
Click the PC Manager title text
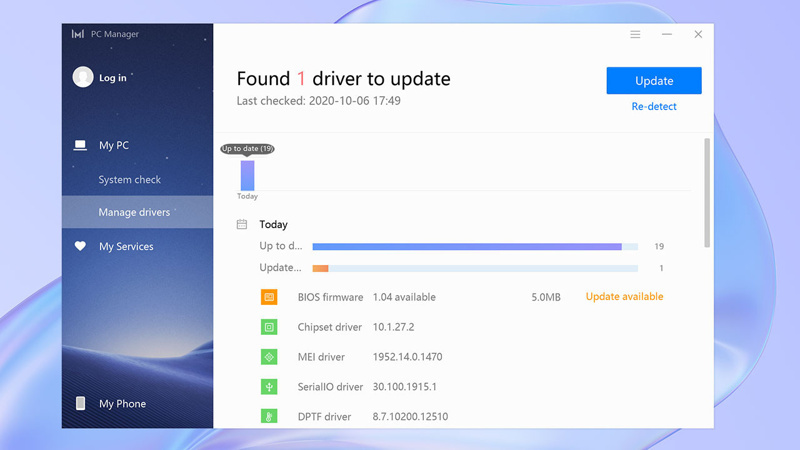pyautogui.click(x=115, y=34)
